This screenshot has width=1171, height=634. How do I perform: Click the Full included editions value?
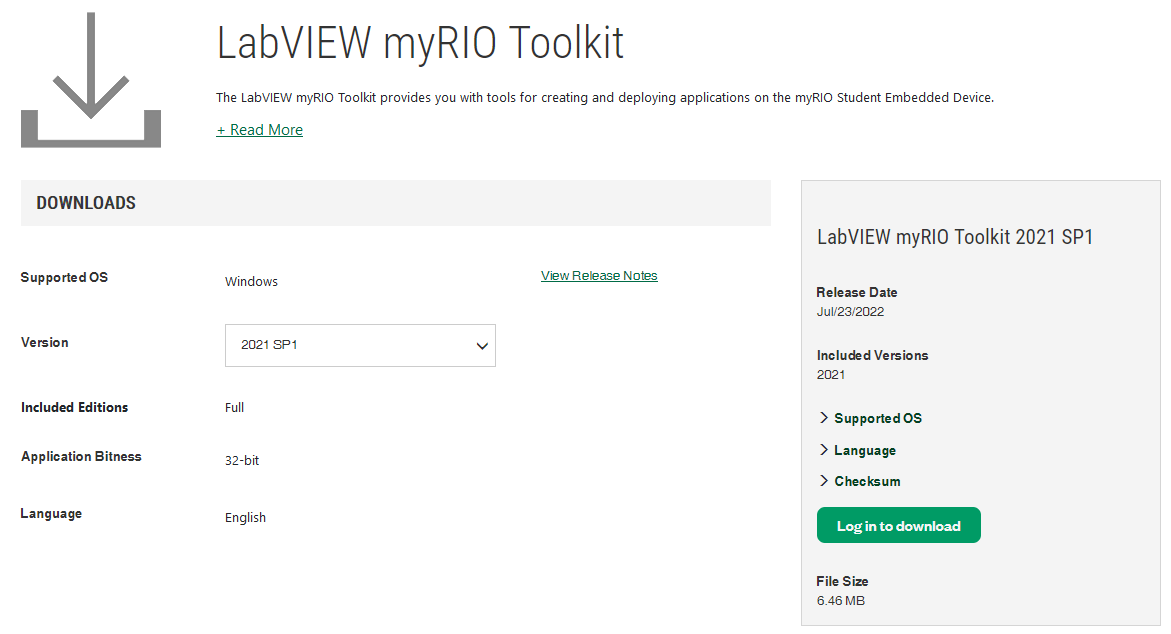(x=234, y=408)
